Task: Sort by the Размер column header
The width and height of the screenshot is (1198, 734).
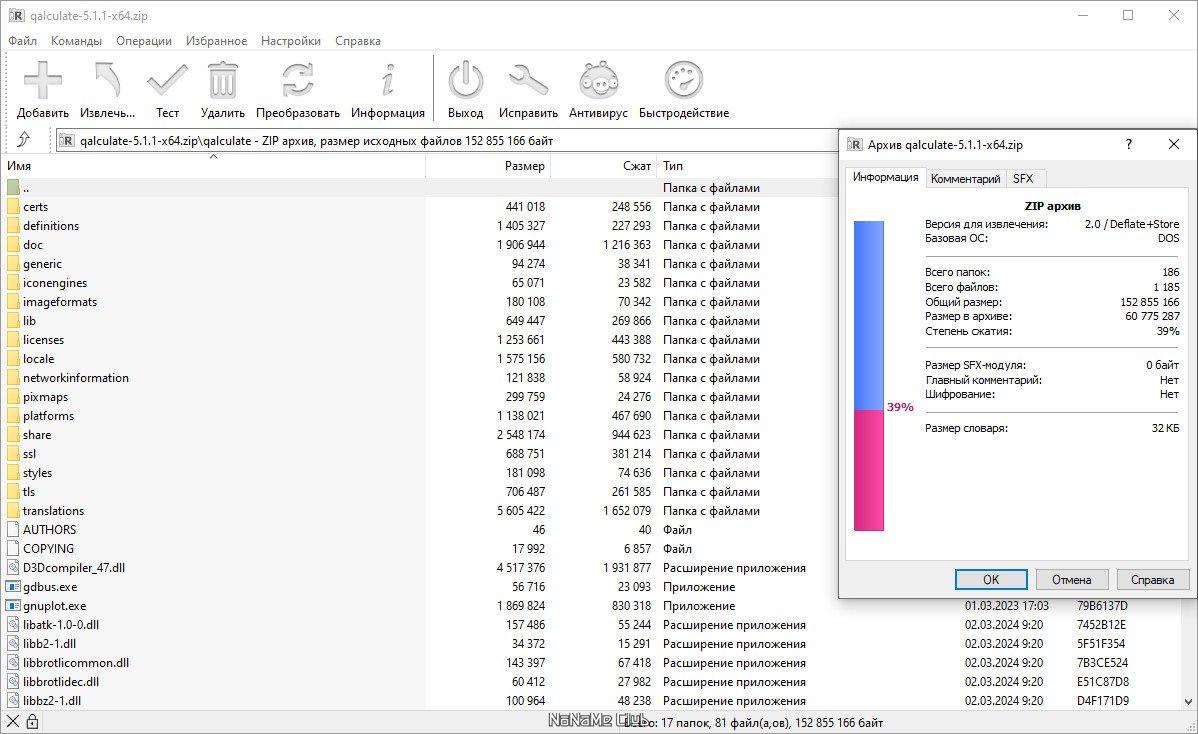Action: tap(488, 166)
